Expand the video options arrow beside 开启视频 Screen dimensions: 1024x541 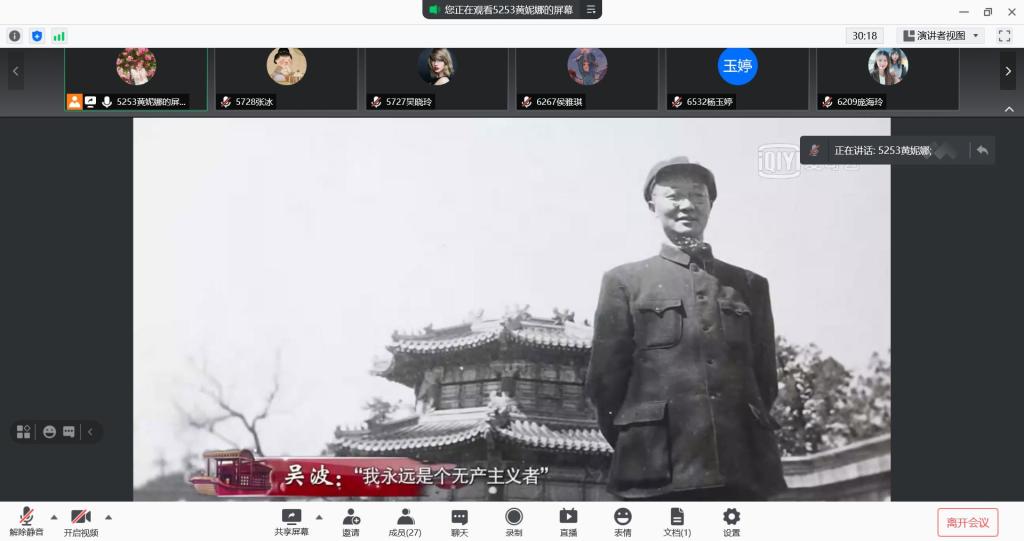[x=108, y=517]
